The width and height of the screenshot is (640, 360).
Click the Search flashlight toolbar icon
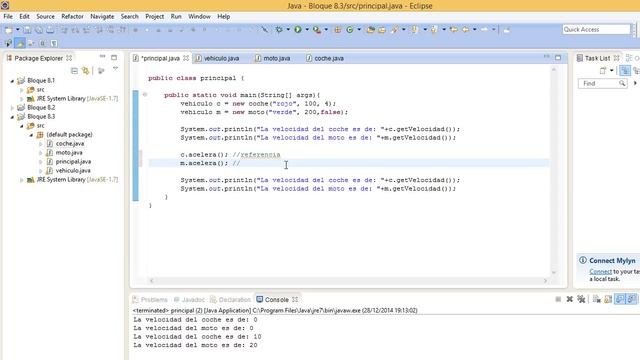tap(395, 30)
